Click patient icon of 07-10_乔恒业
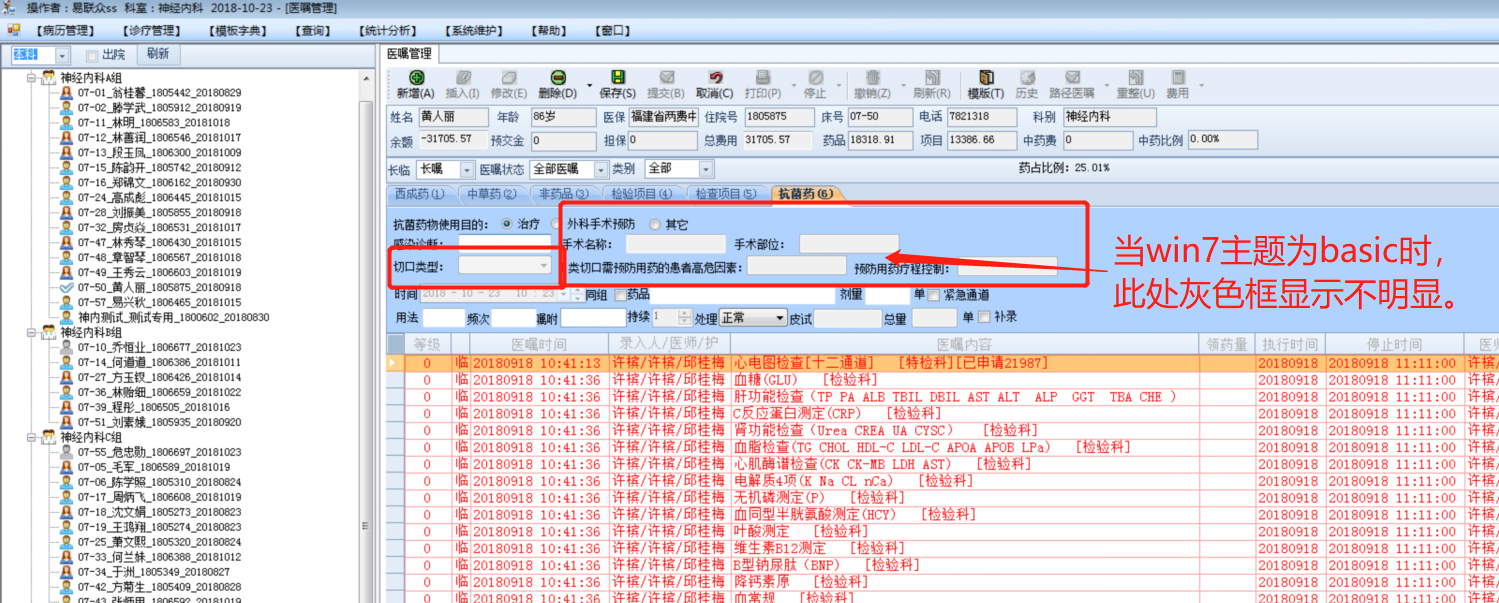This screenshot has height=603, width=1499. pyautogui.click(x=67, y=348)
